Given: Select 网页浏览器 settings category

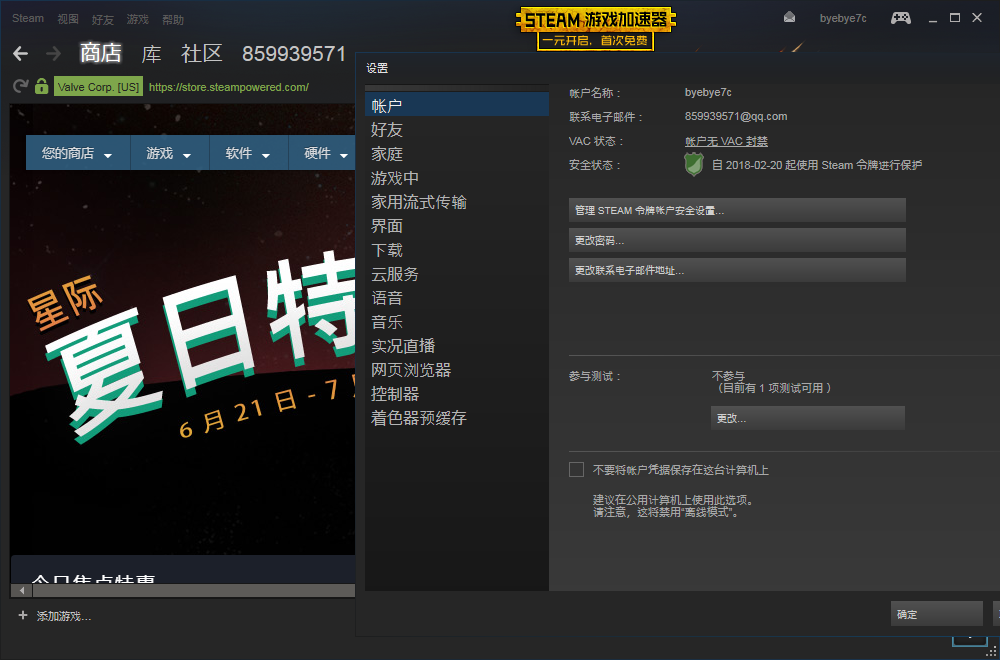Looking at the screenshot, I should click(x=457, y=370).
